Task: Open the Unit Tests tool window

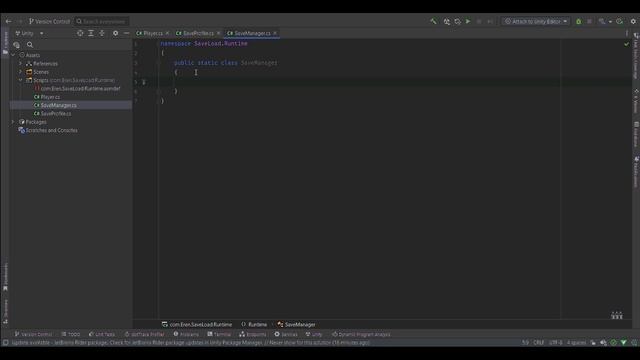Action: pyautogui.click(x=102, y=334)
